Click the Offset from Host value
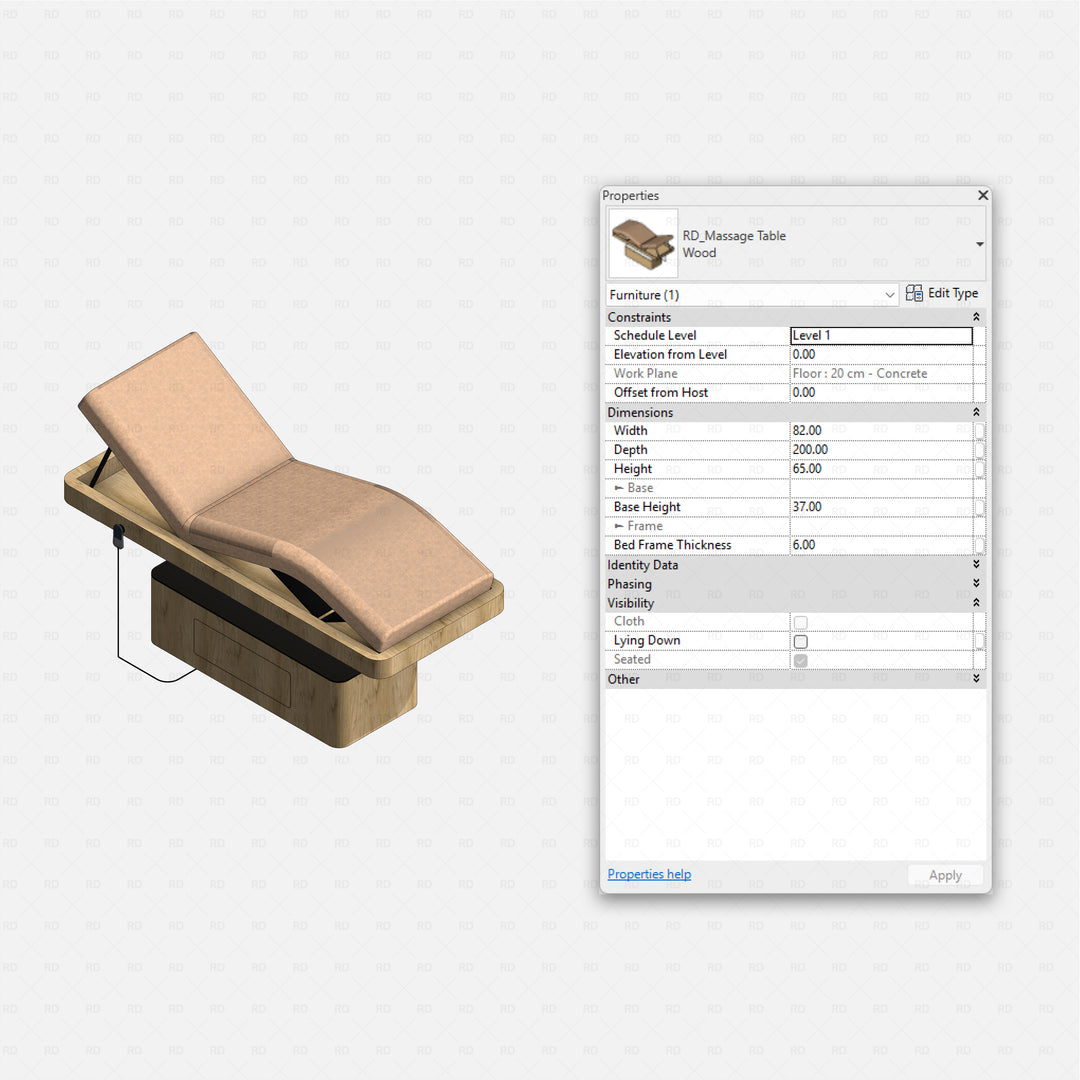The height and width of the screenshot is (1080, 1080). [881, 392]
